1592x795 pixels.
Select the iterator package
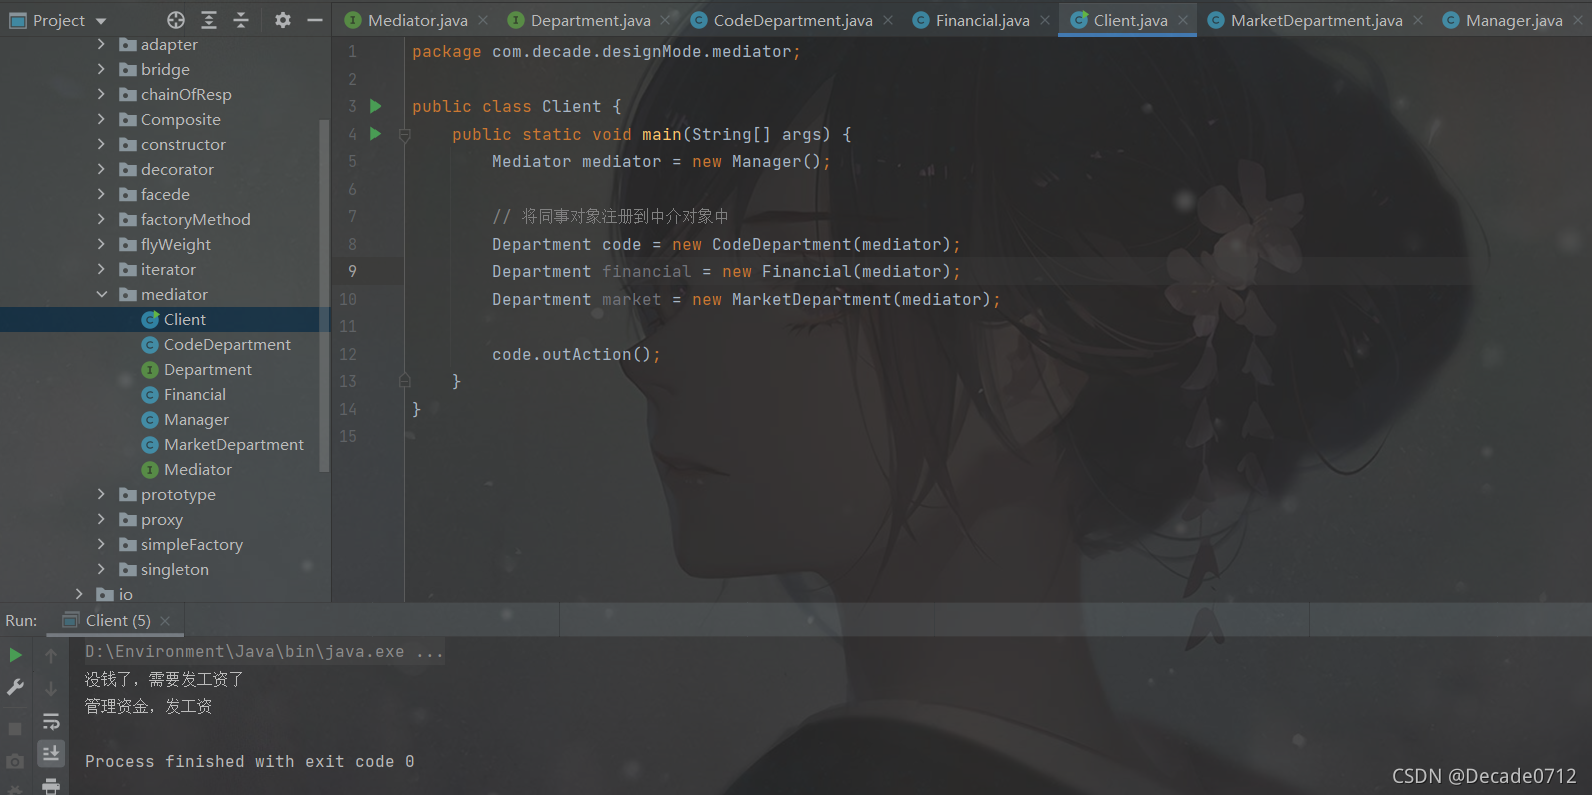(168, 269)
